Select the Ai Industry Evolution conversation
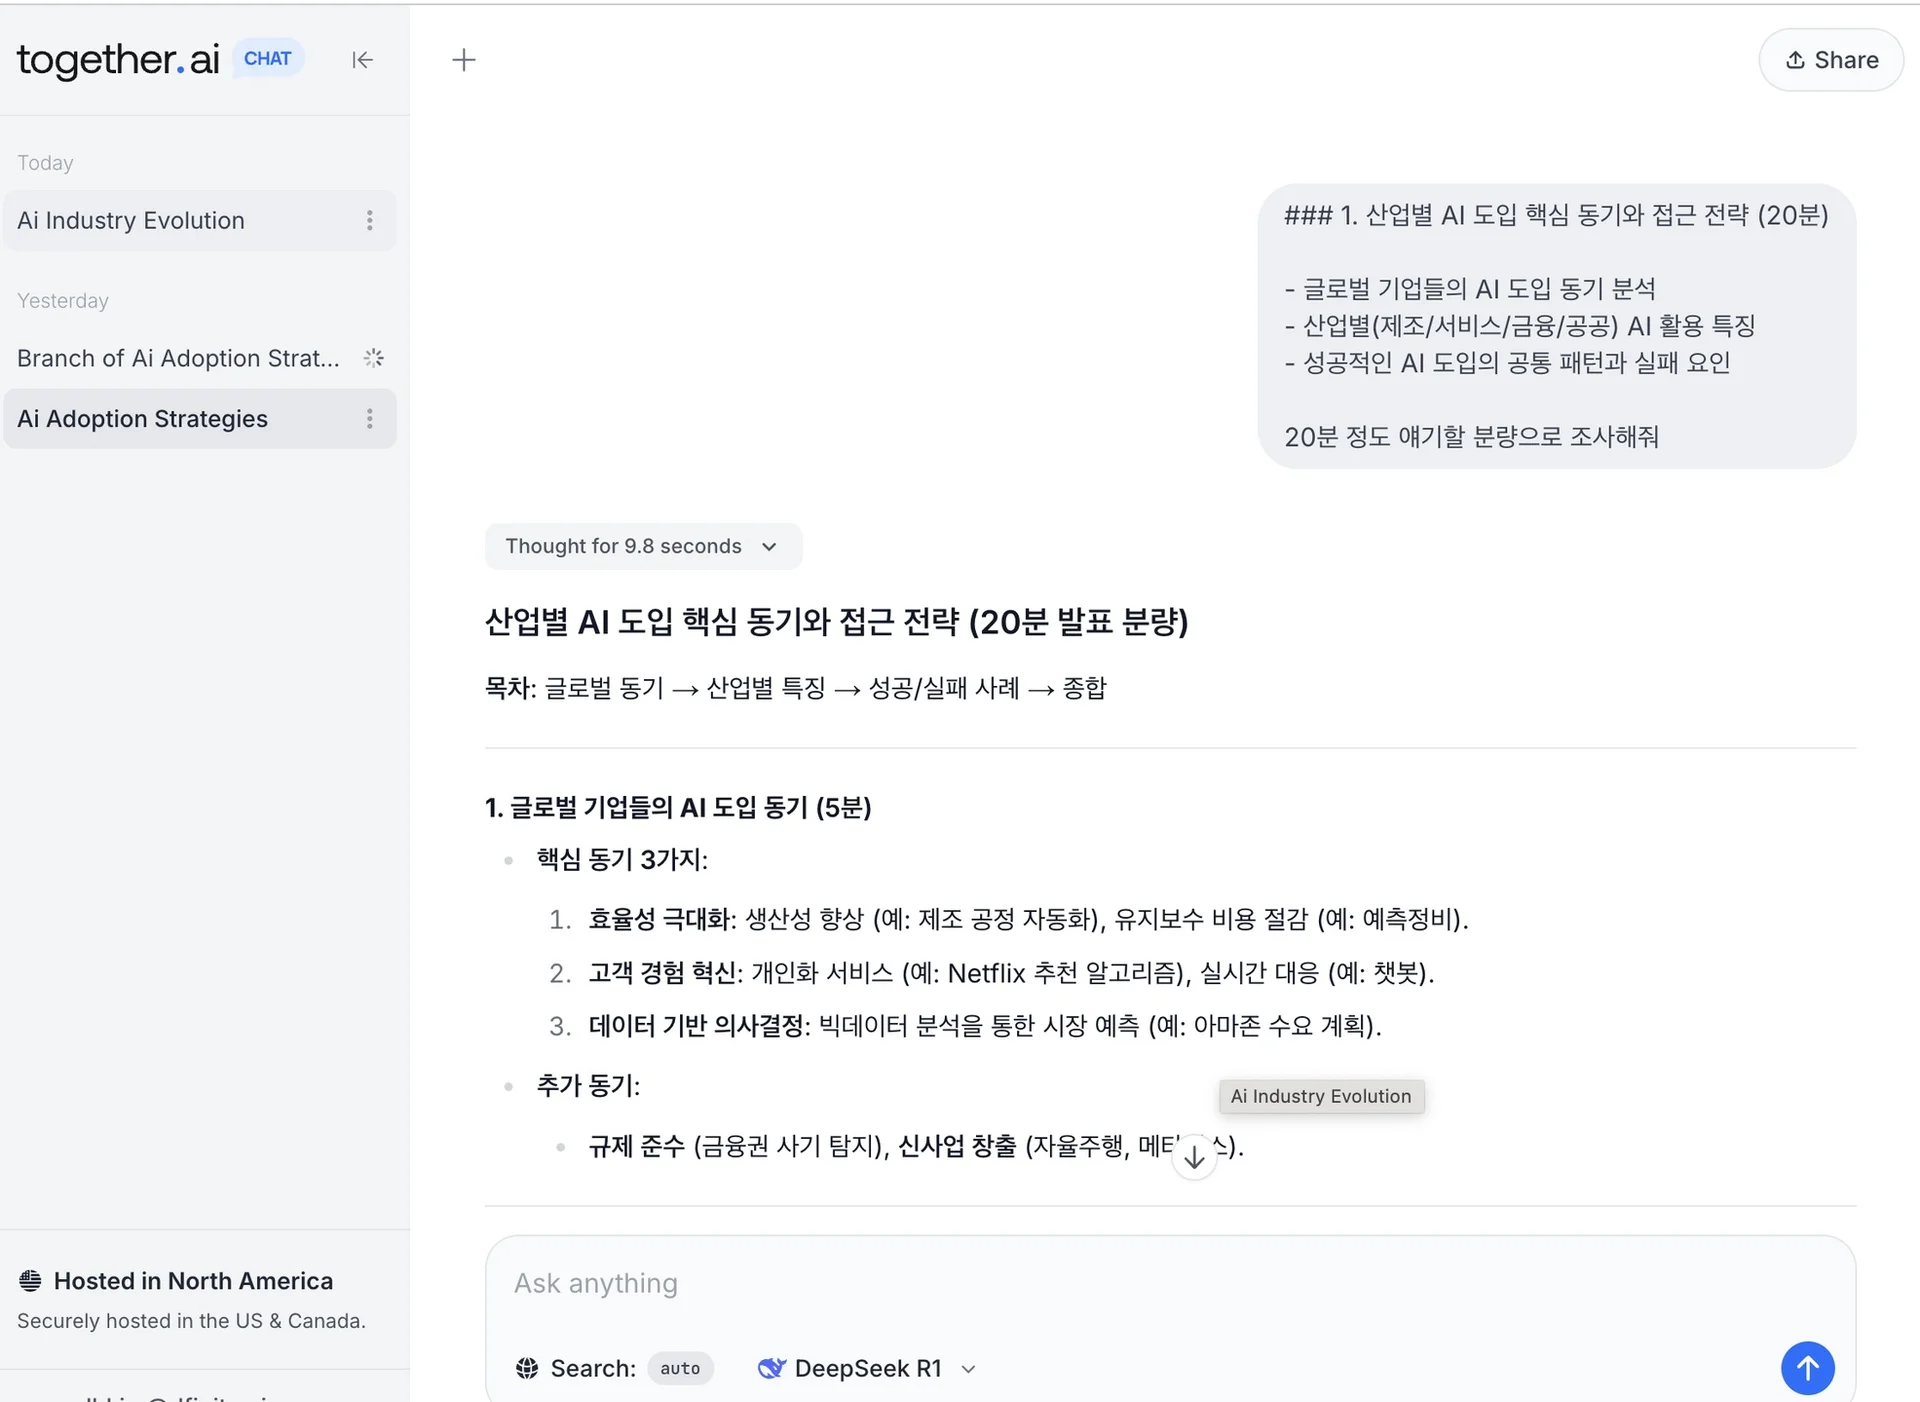This screenshot has width=1920, height=1402. pos(130,220)
